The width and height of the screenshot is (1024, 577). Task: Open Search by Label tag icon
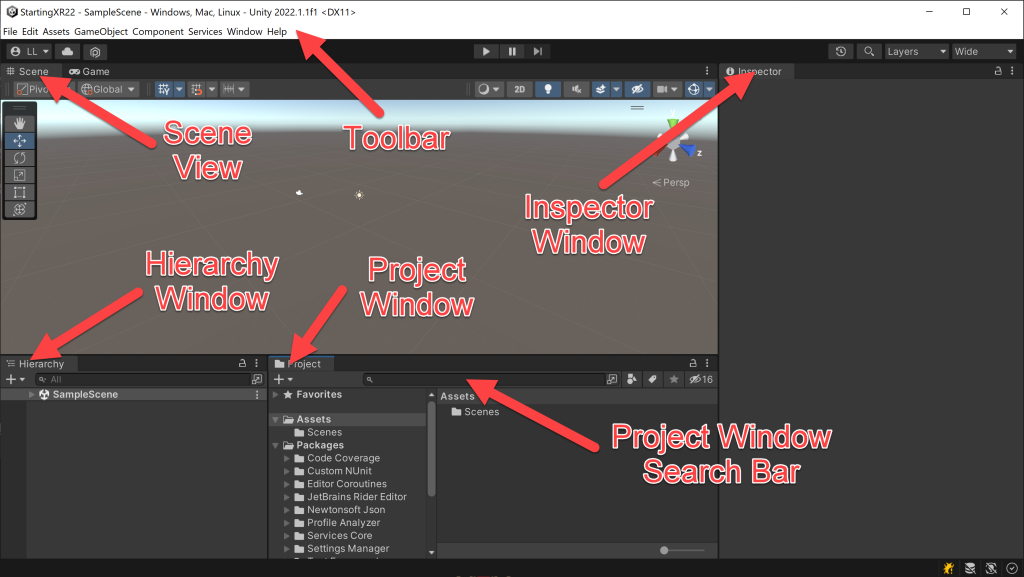(x=652, y=379)
